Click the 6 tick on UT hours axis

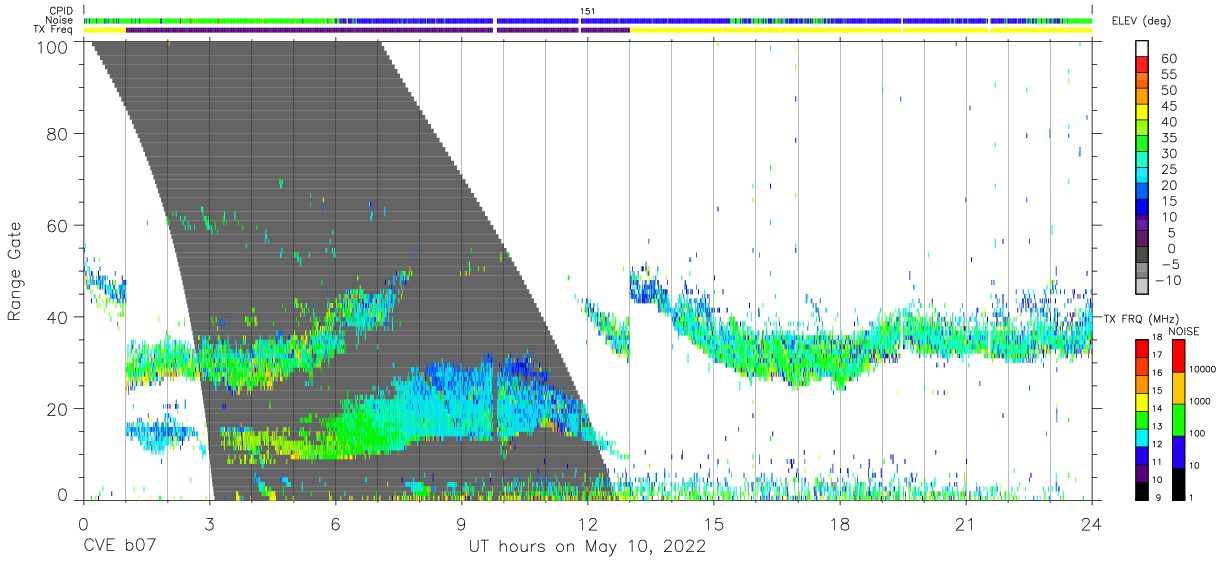coord(335,523)
